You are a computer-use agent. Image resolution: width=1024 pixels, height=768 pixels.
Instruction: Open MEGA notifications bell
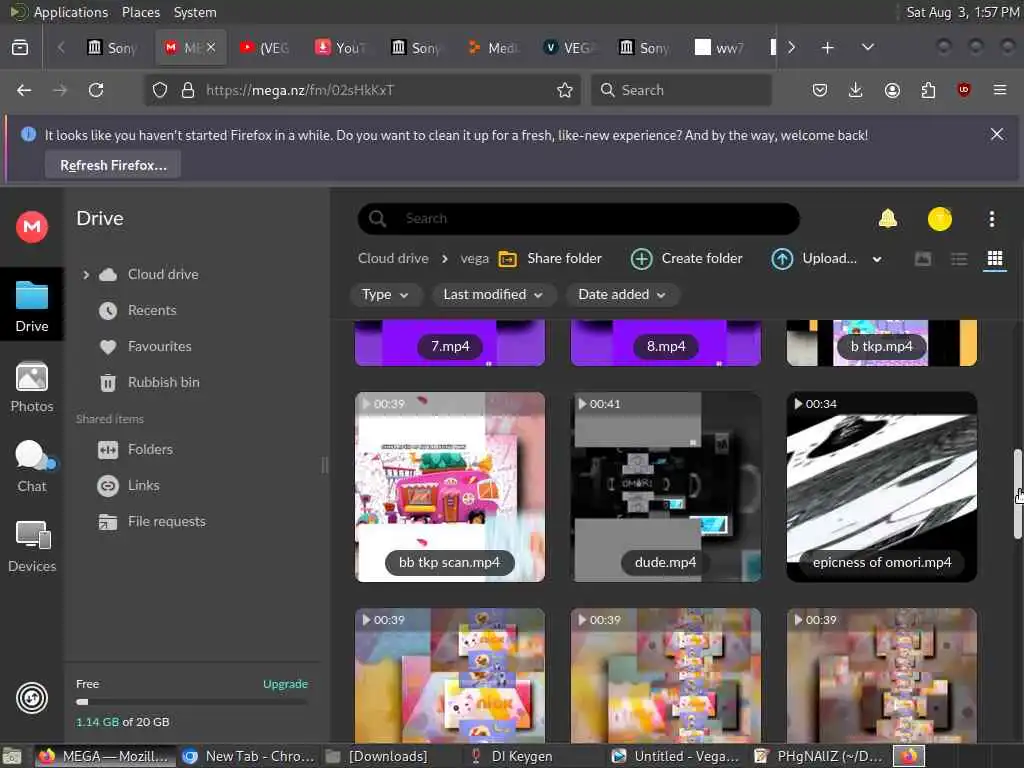pyautogui.click(x=888, y=219)
